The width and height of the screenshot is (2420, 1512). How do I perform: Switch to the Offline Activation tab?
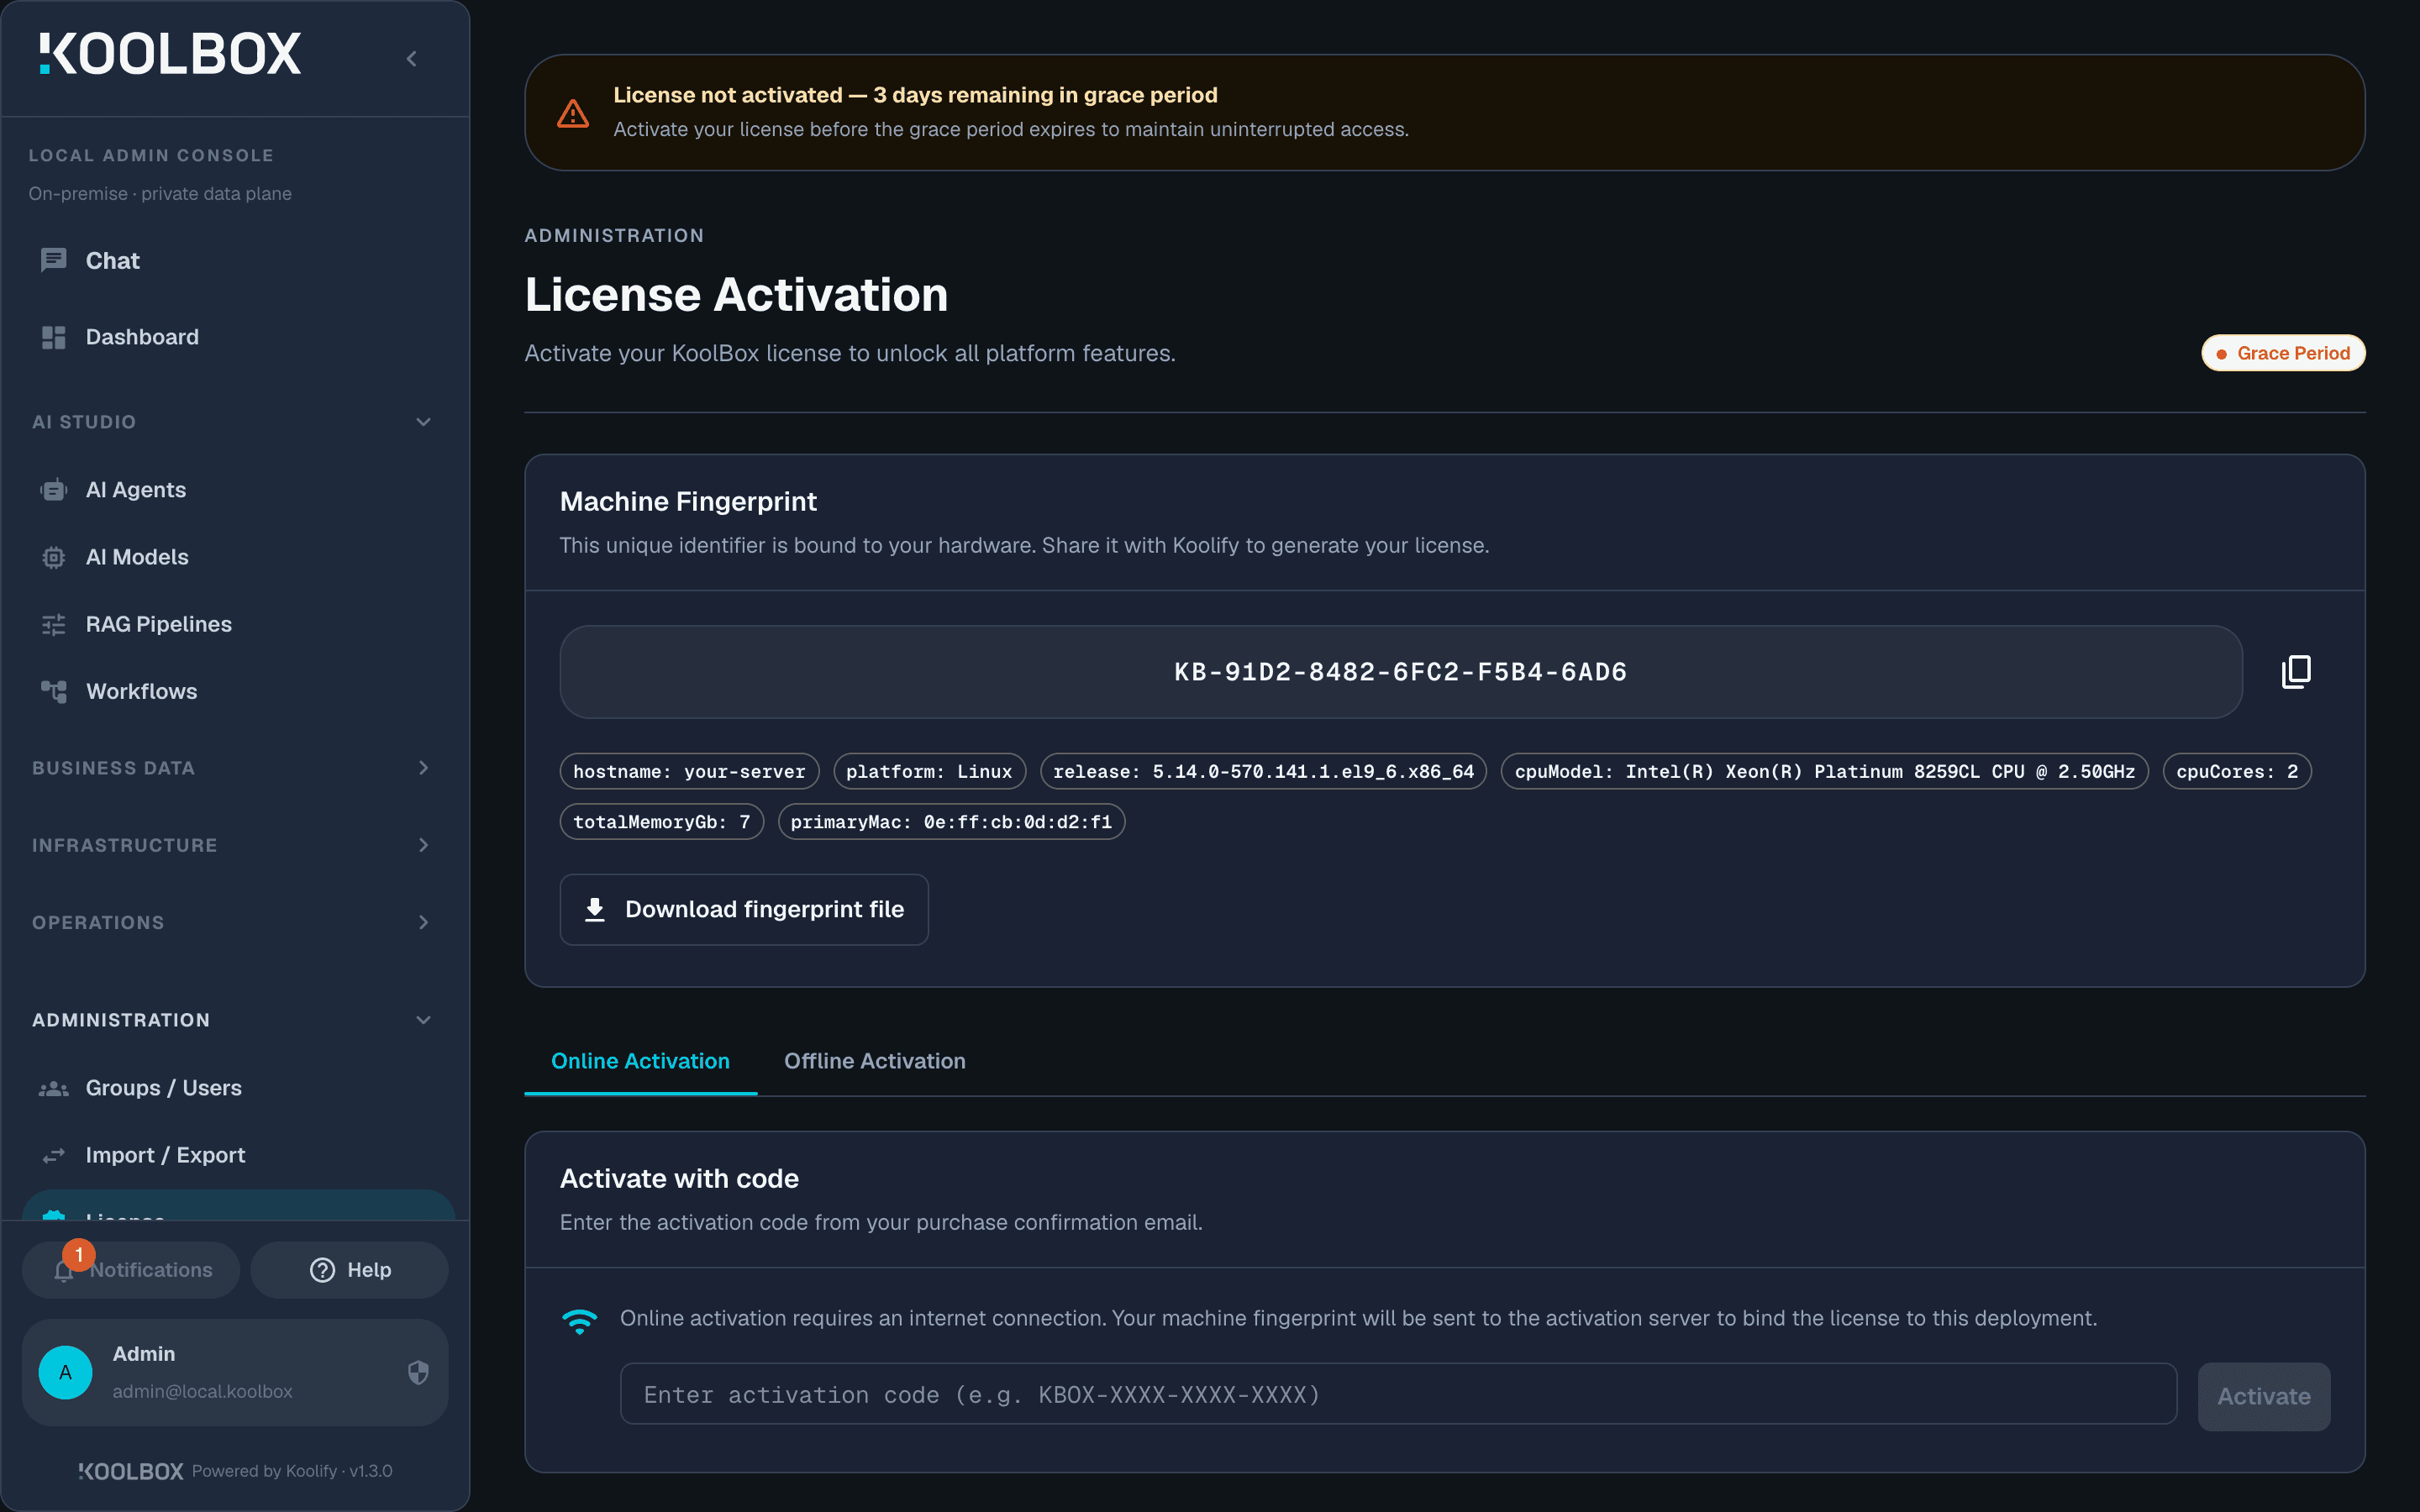(x=875, y=1062)
